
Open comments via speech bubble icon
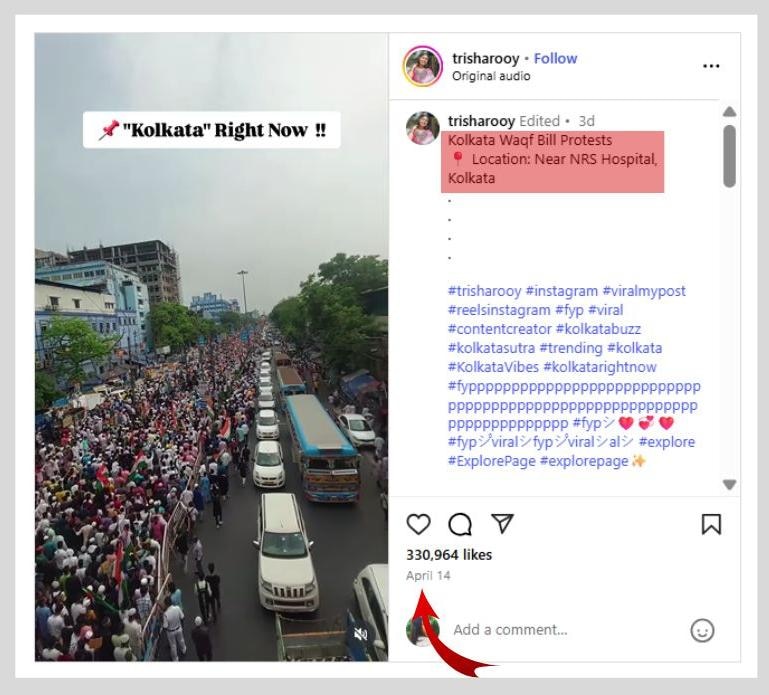460,524
